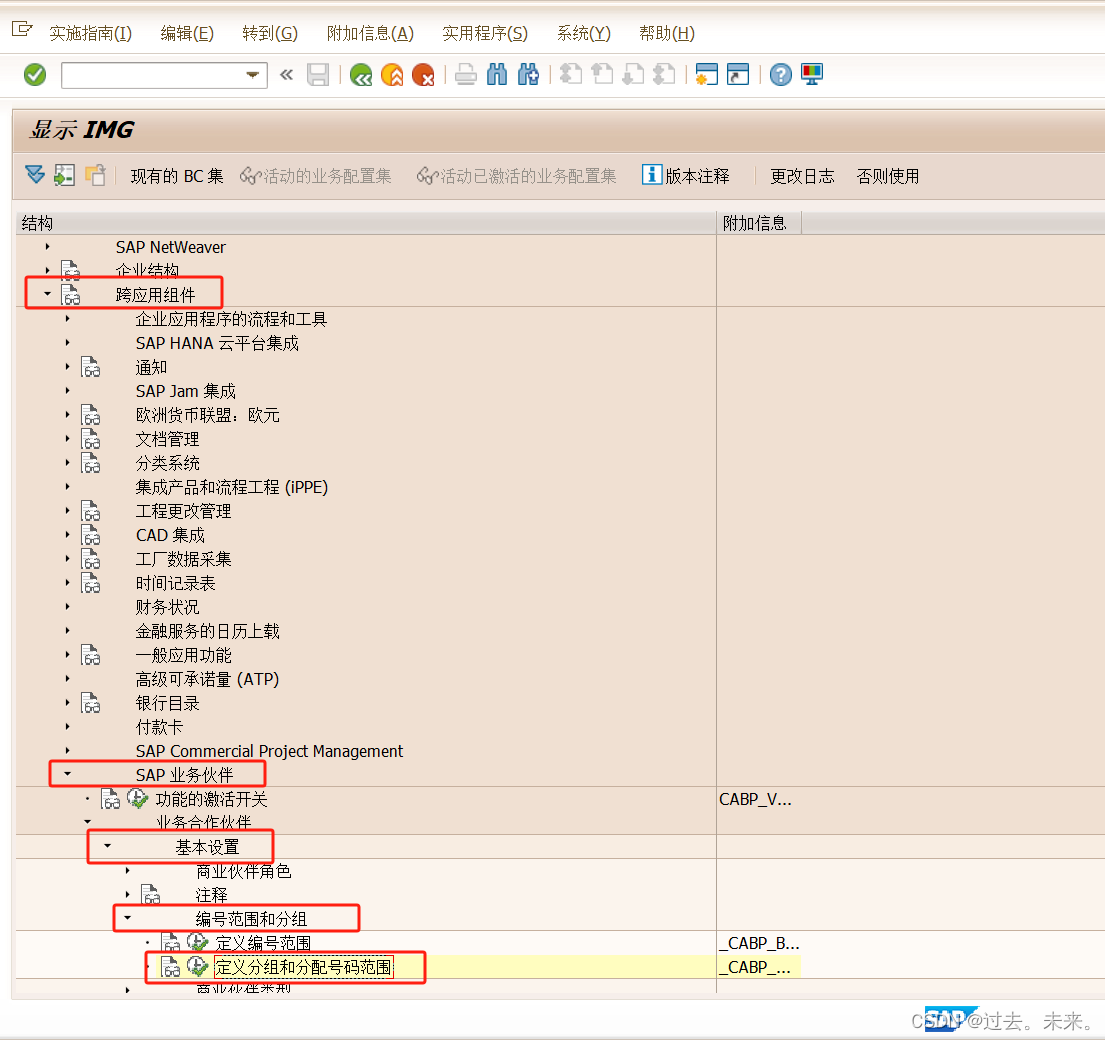Viewport: 1105px width, 1040px height.
Task: Click the folder icon before 现有的 BC 集
Action: tap(95, 175)
